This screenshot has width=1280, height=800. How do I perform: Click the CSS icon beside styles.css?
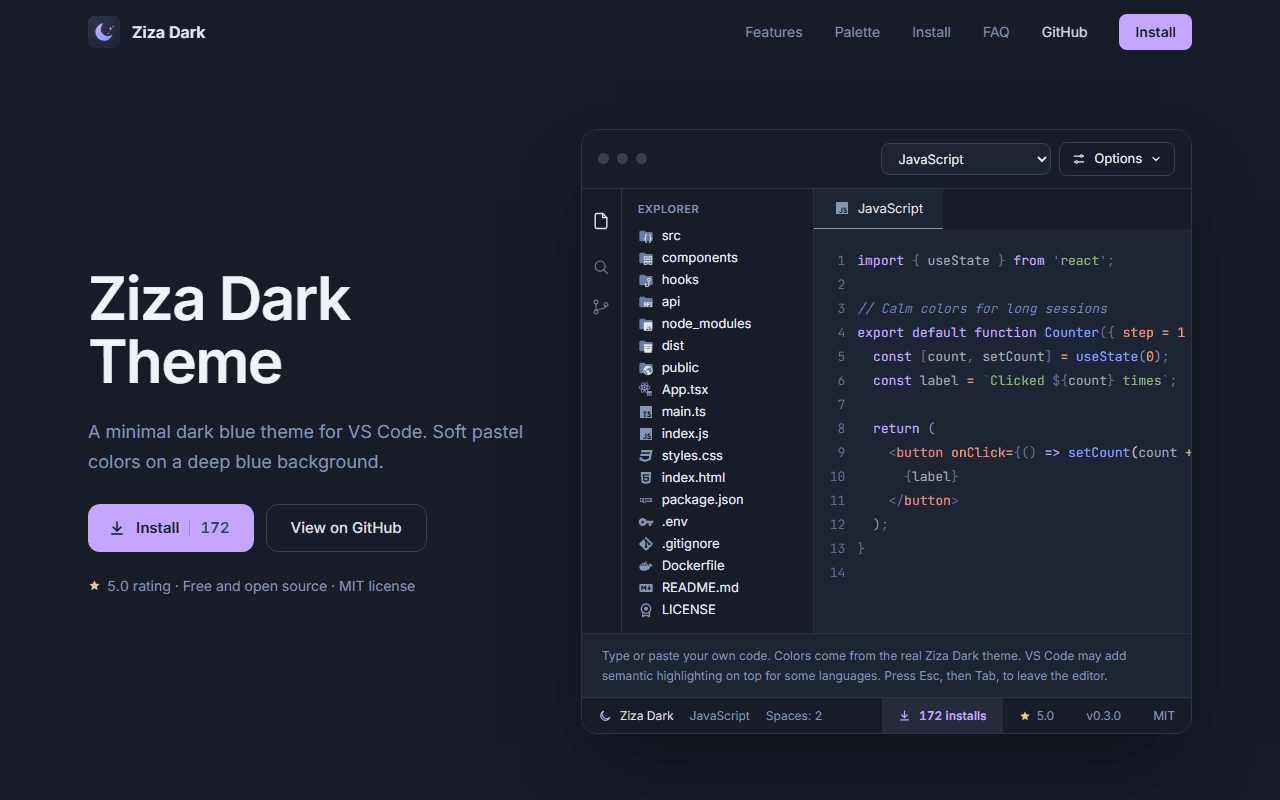coord(646,456)
